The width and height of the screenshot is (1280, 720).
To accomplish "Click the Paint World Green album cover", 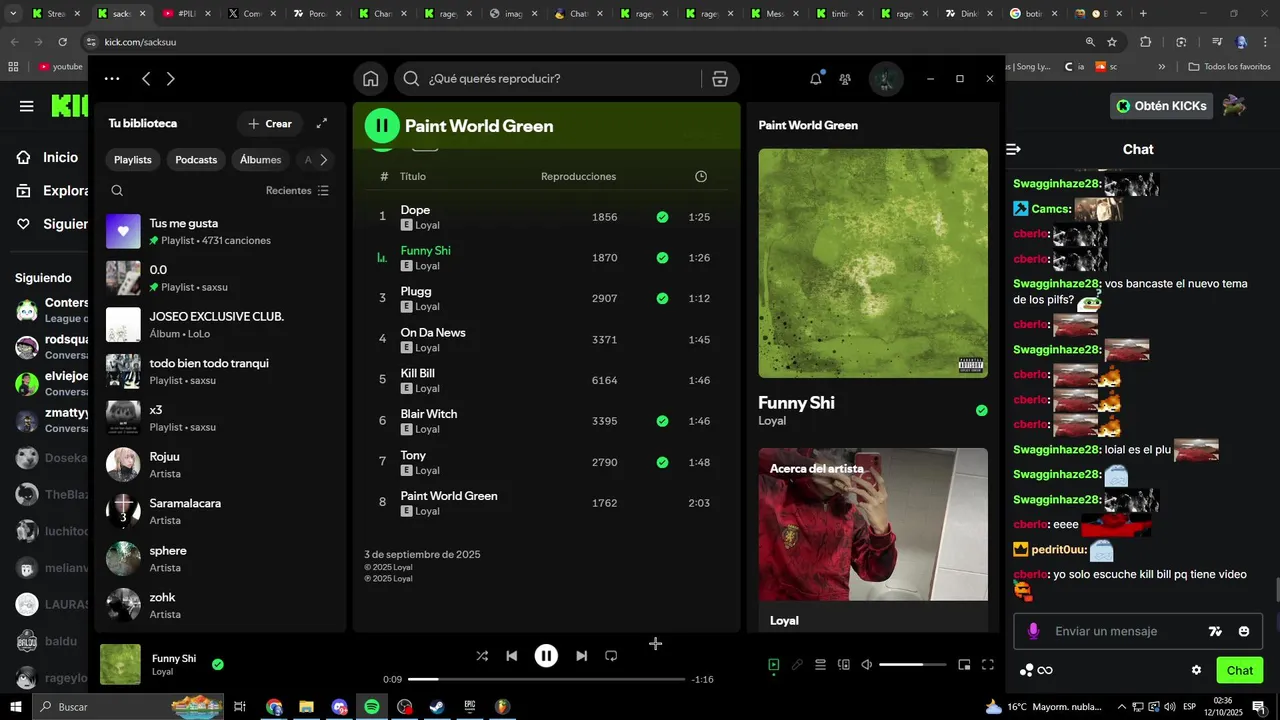I will pyautogui.click(x=873, y=263).
